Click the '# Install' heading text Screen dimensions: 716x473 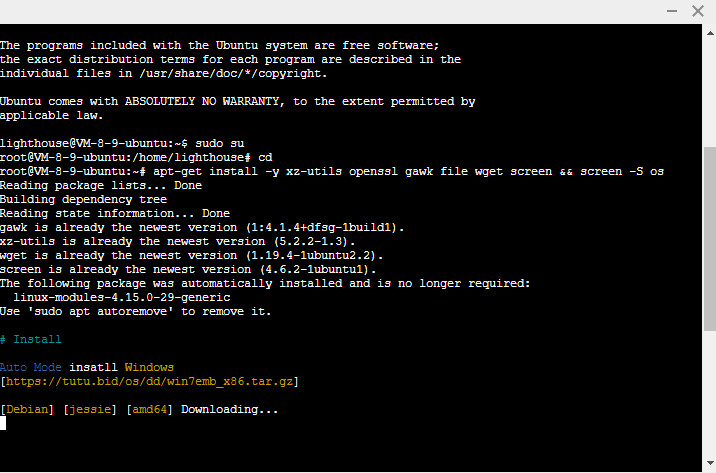31,339
